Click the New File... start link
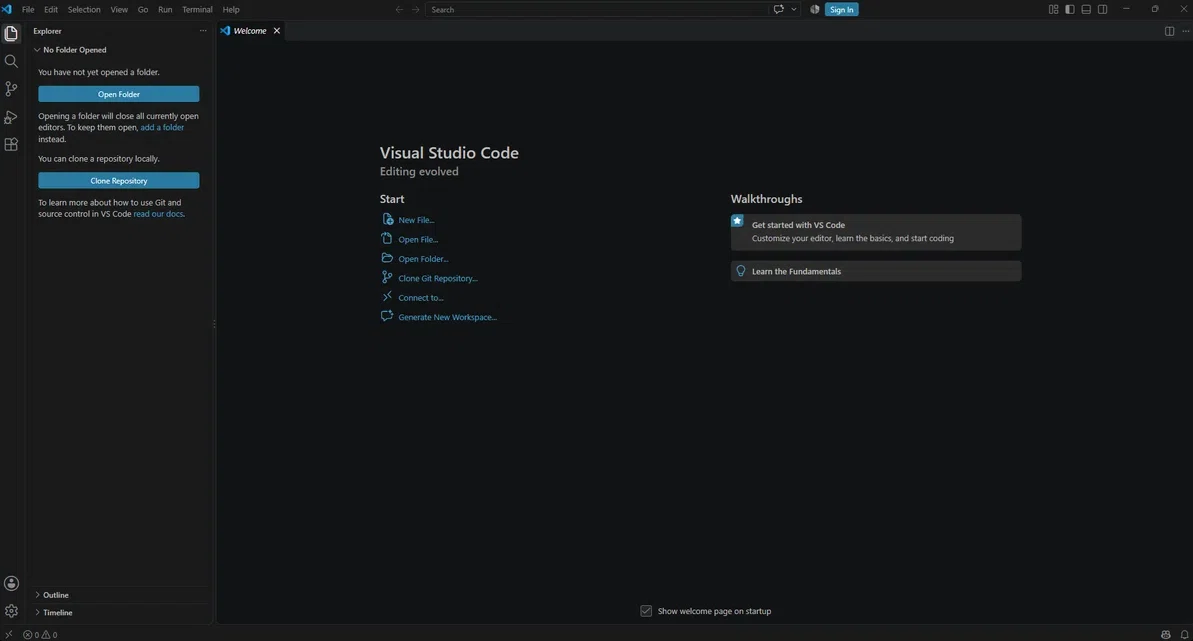The image size is (1193, 641). click(408, 219)
